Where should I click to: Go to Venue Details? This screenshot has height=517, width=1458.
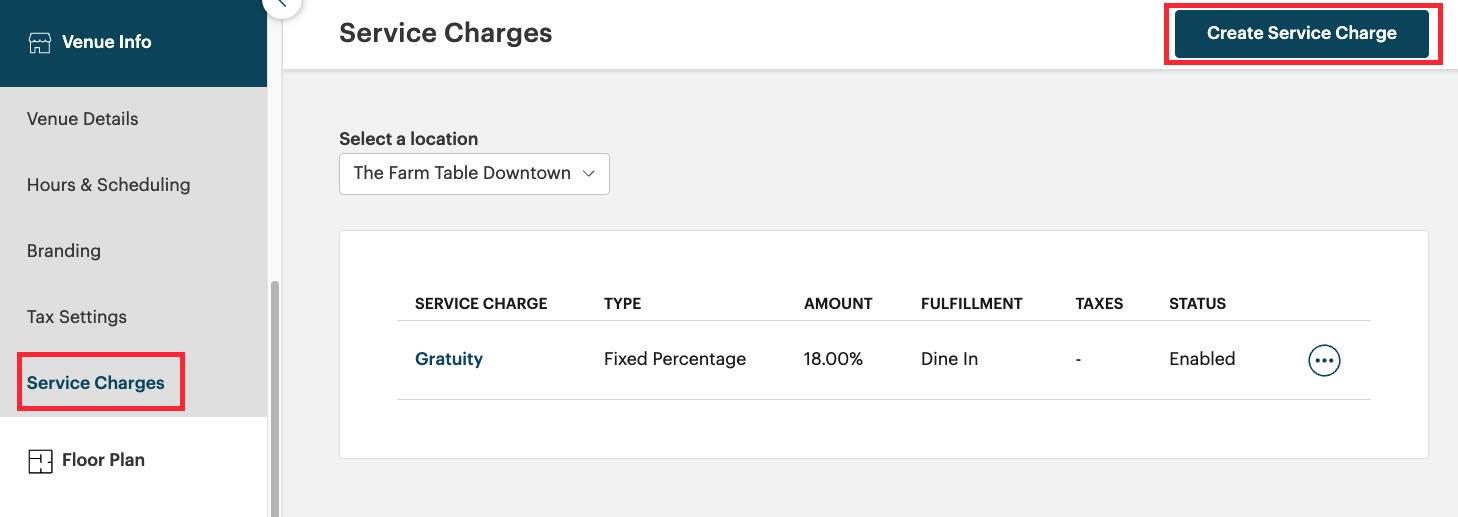point(83,119)
